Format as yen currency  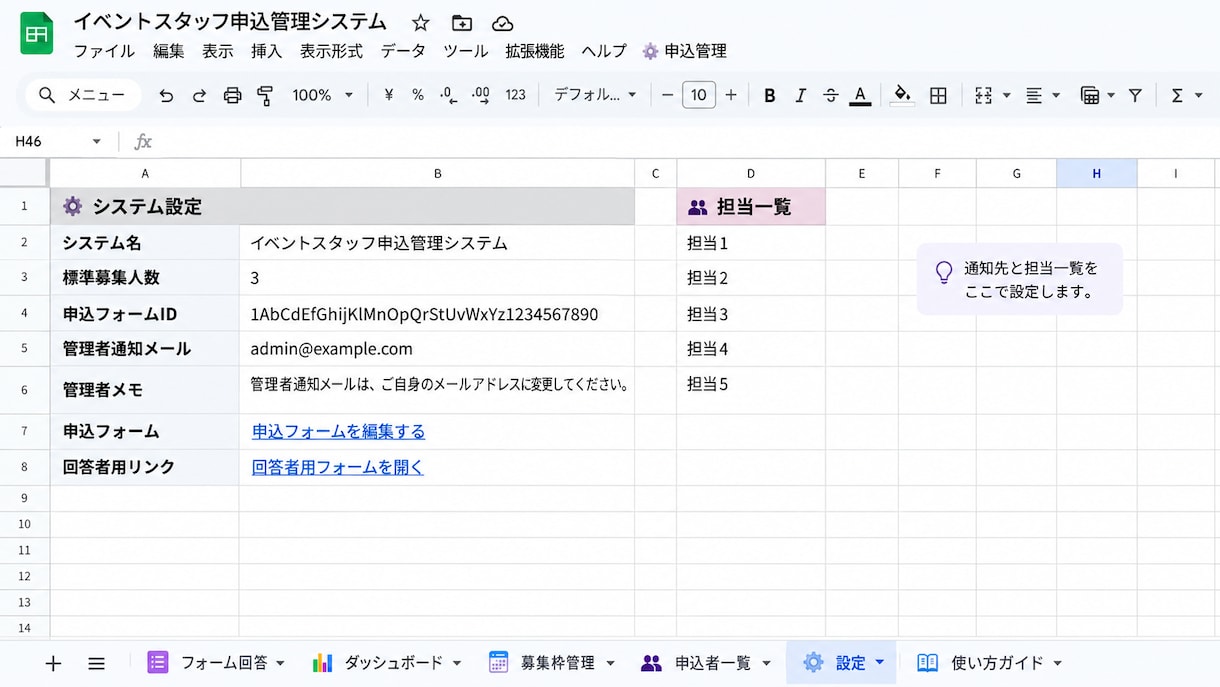388,95
